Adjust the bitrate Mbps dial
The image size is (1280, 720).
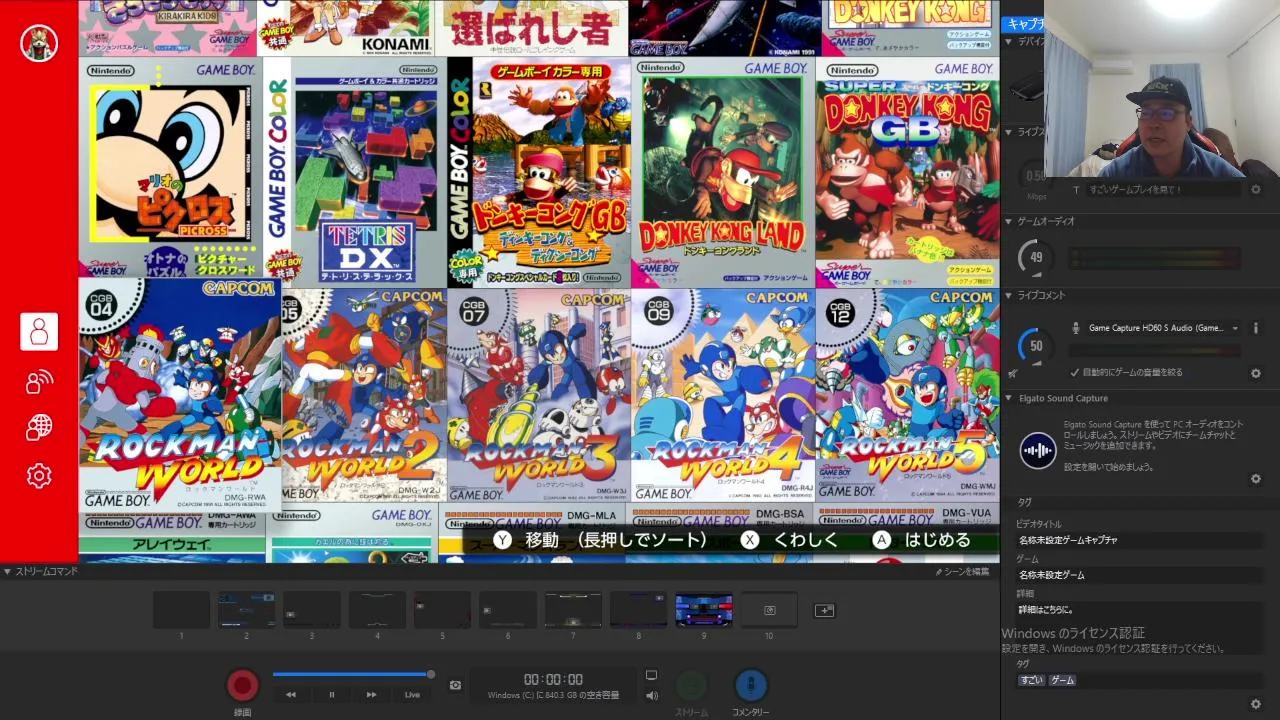click(x=1036, y=176)
